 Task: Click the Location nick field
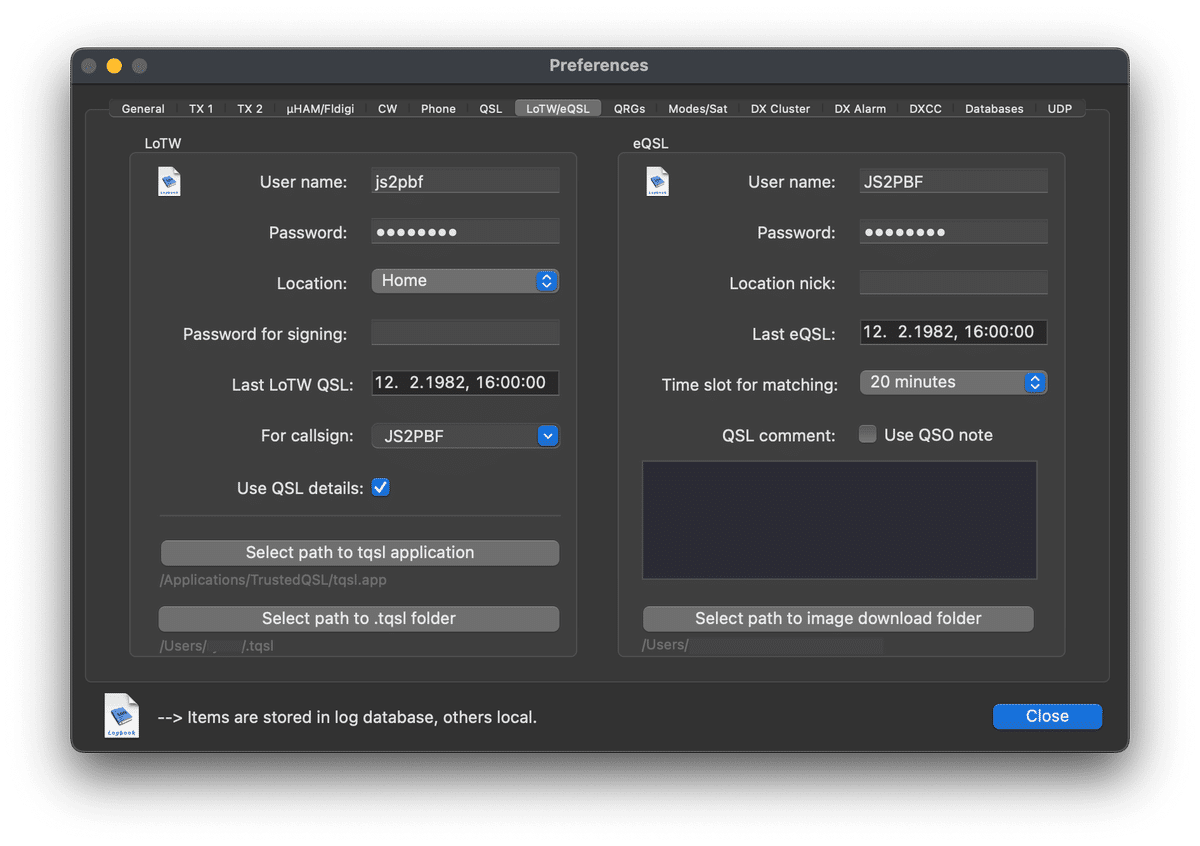953,282
